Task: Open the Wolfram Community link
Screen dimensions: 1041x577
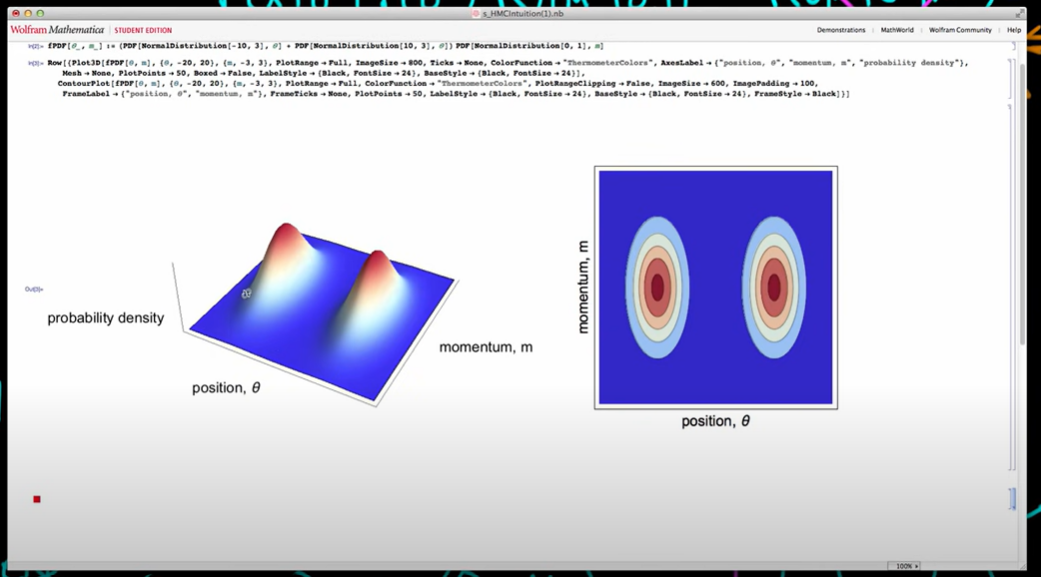Action: (x=960, y=30)
